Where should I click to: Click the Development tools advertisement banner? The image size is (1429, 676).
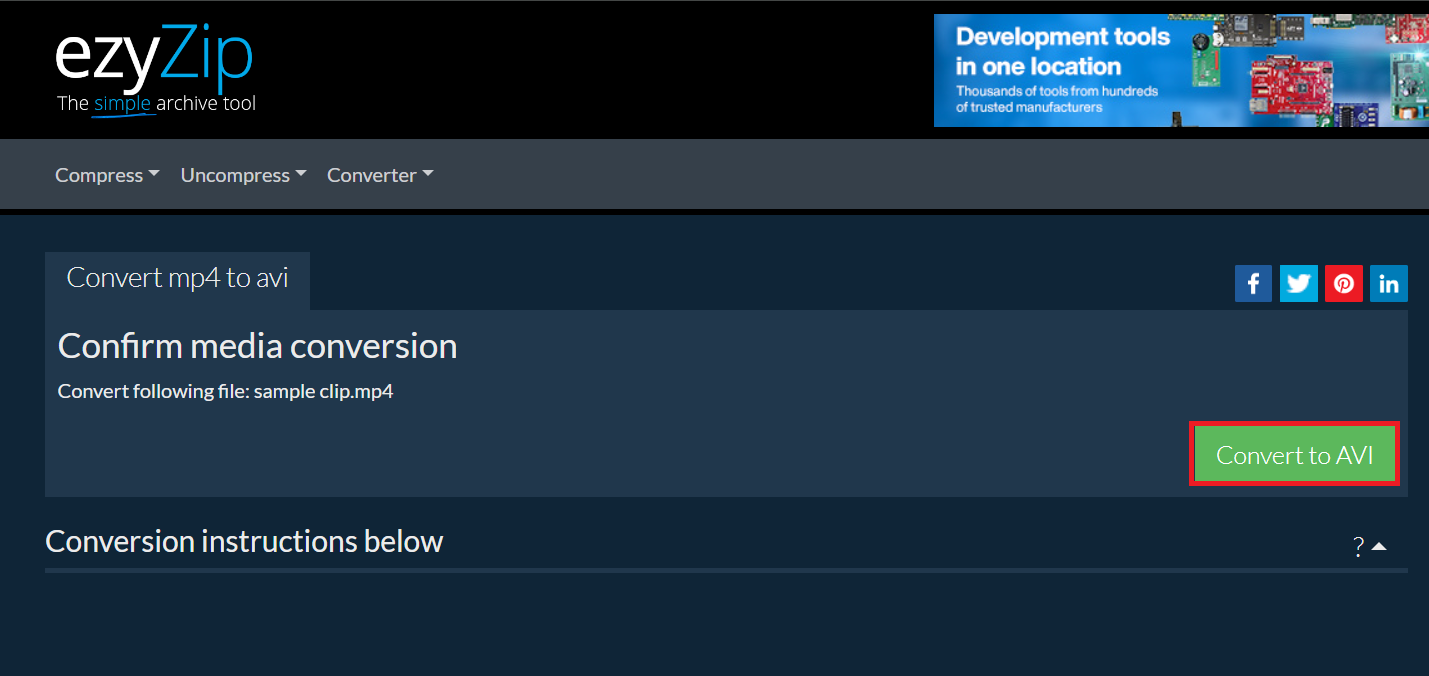[1180, 70]
